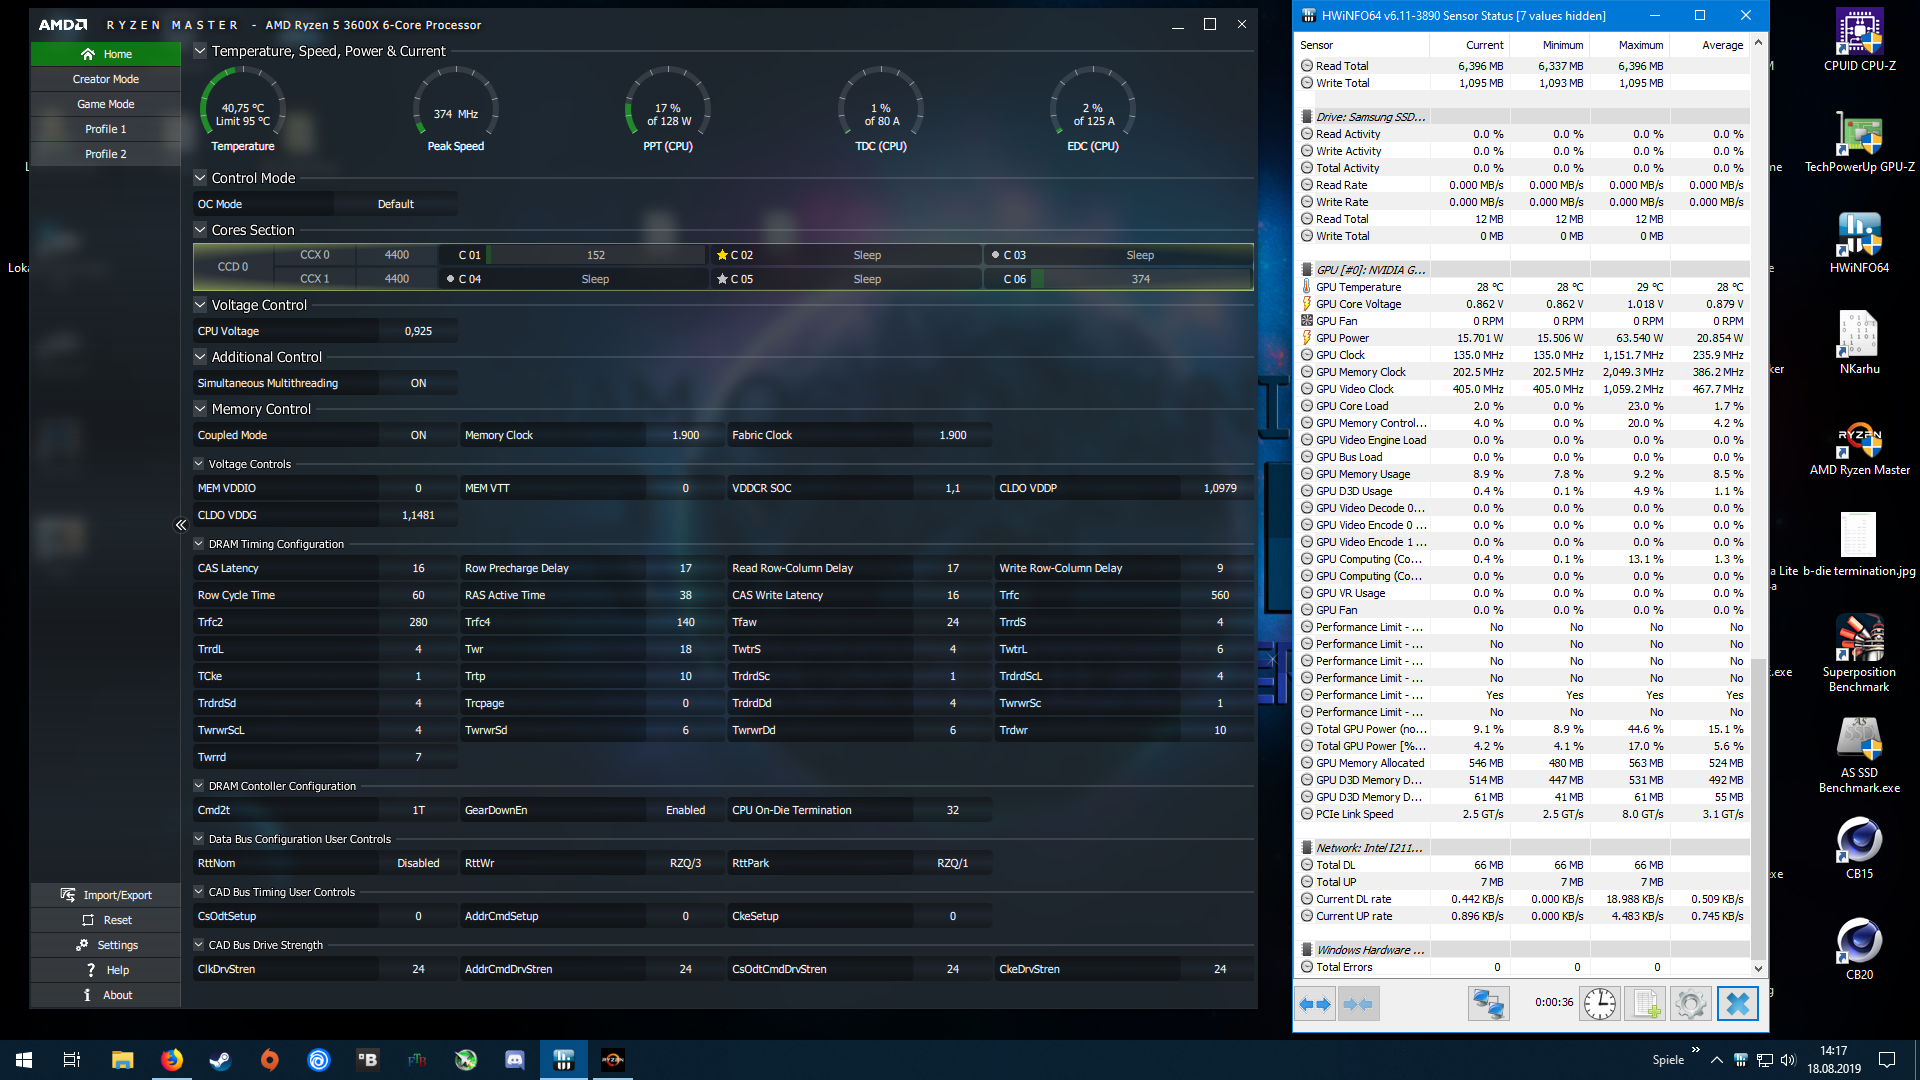This screenshot has width=1920, height=1080.
Task: Switch to Creator Mode tab
Action: 106,79
